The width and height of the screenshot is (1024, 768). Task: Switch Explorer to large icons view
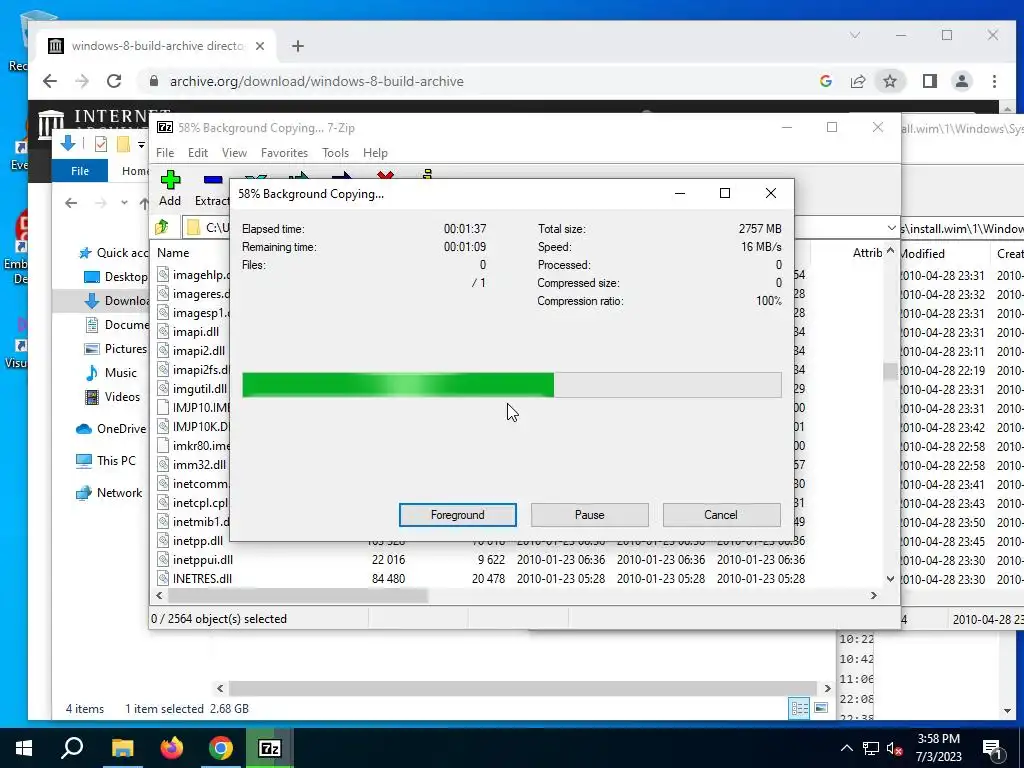coord(821,708)
